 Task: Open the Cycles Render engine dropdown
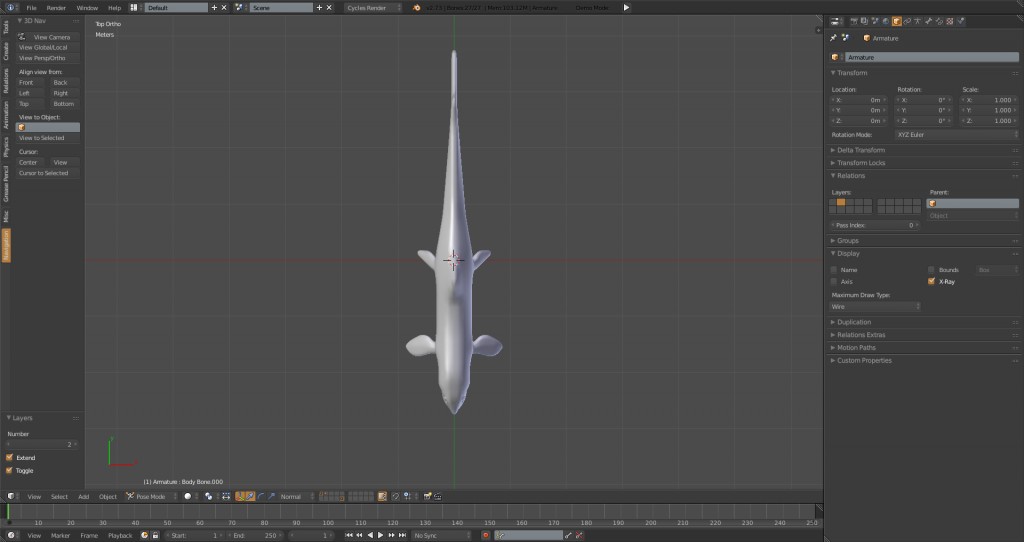373,8
